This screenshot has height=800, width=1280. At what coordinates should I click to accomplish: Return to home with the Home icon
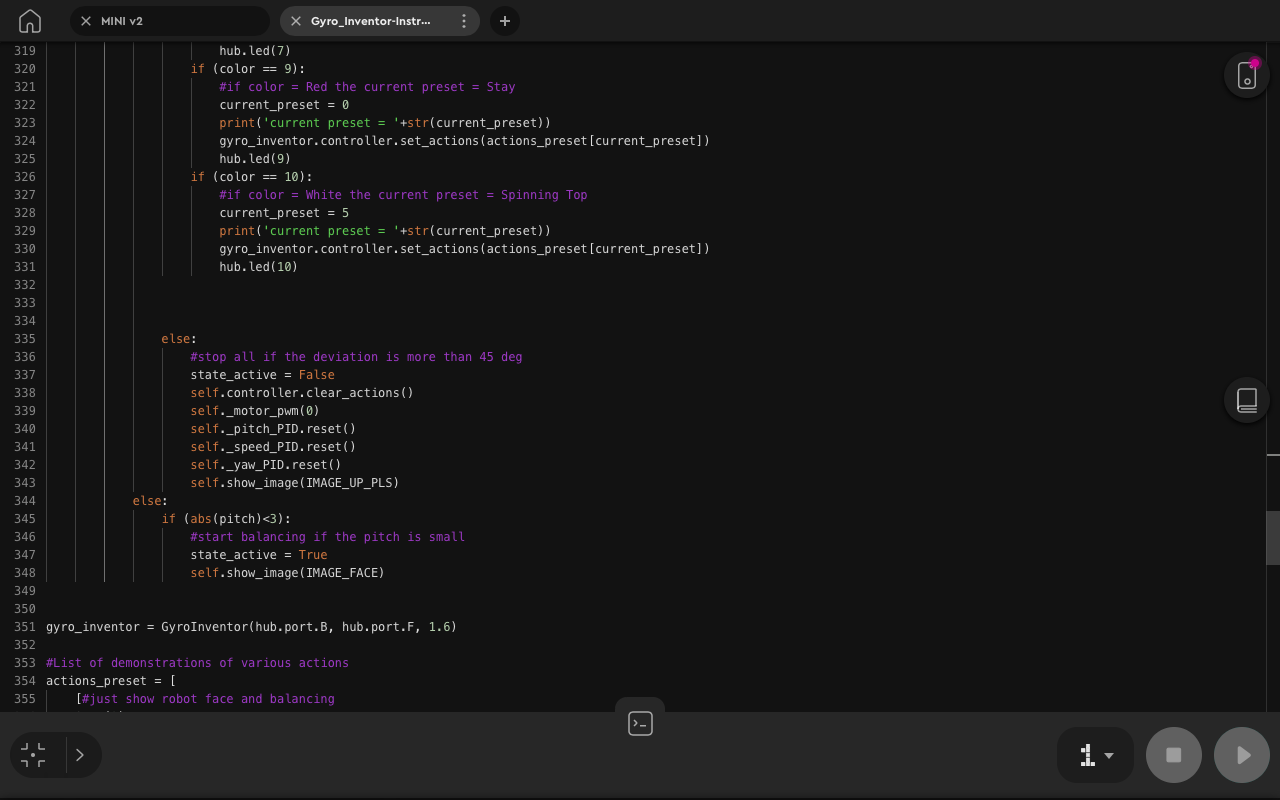[29, 20]
